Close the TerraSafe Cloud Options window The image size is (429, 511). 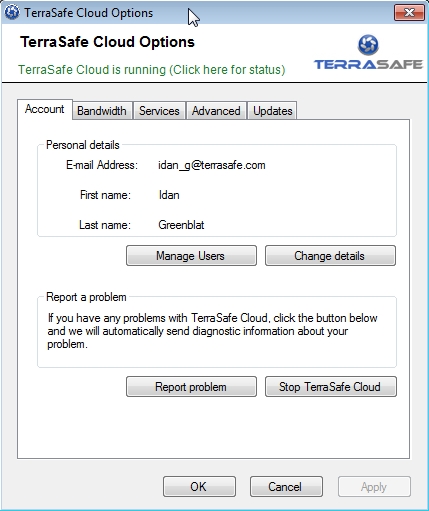(409, 13)
